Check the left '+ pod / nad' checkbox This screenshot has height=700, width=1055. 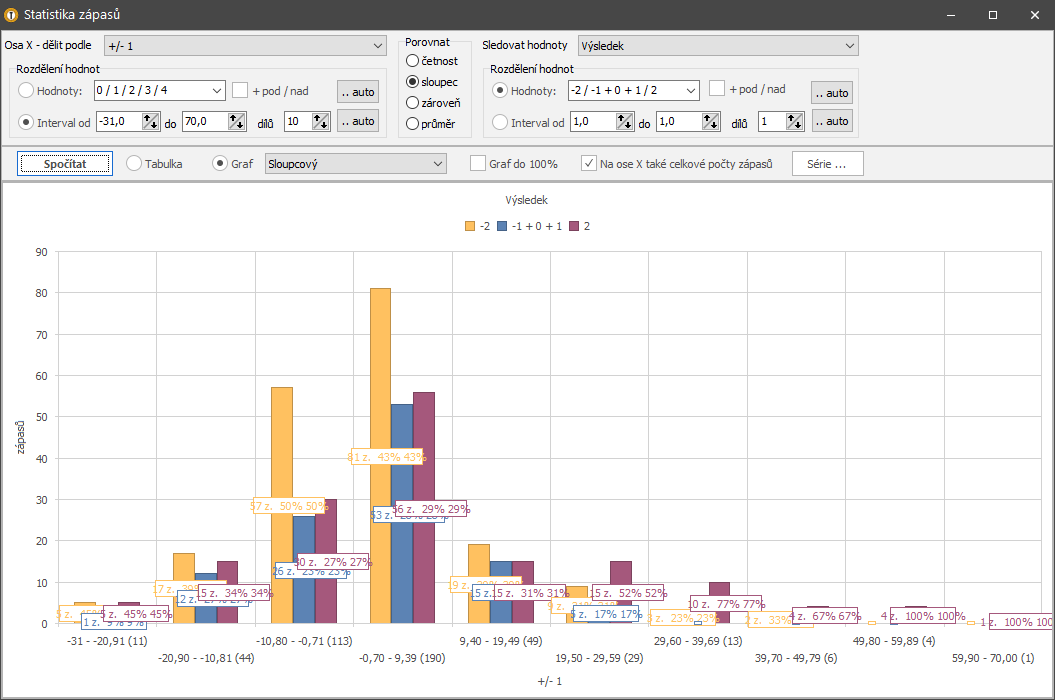tap(240, 90)
